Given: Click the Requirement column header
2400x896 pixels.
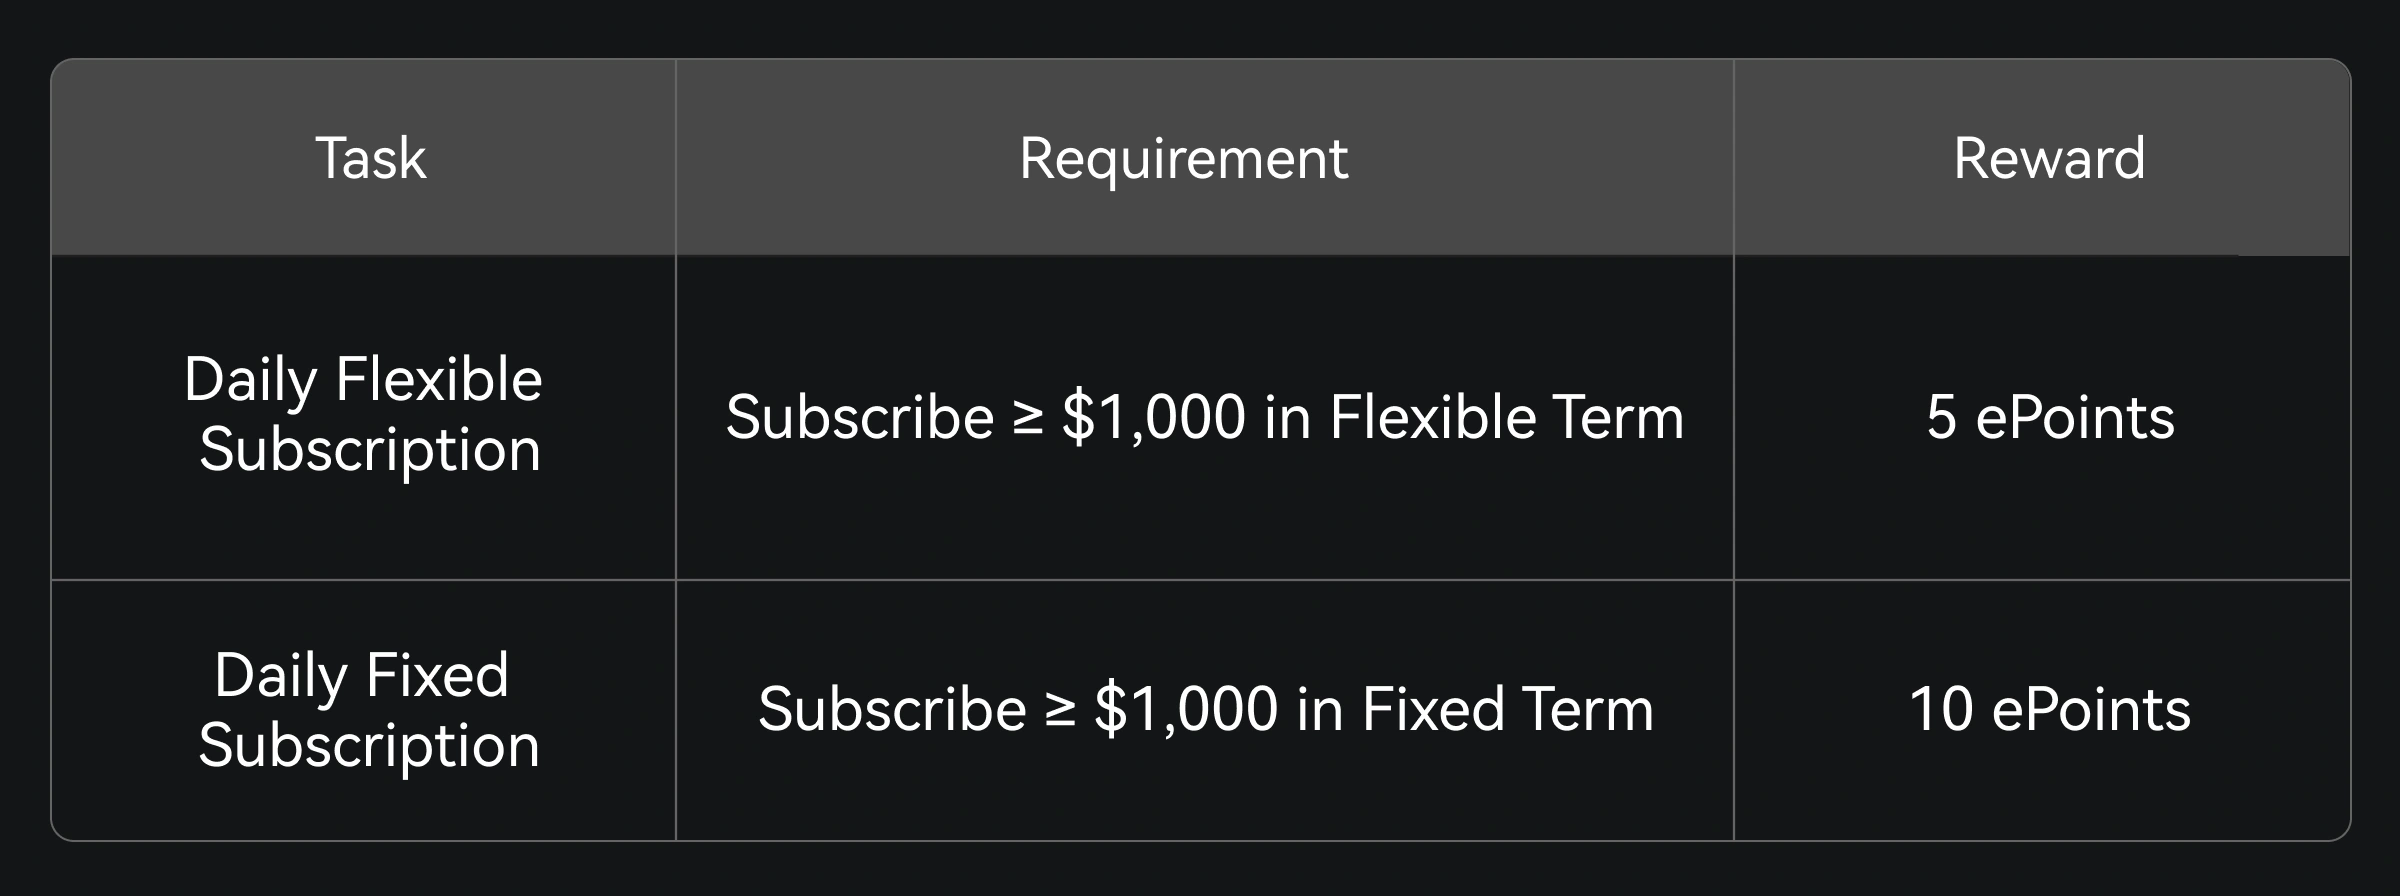Looking at the screenshot, I should coord(1183,158).
